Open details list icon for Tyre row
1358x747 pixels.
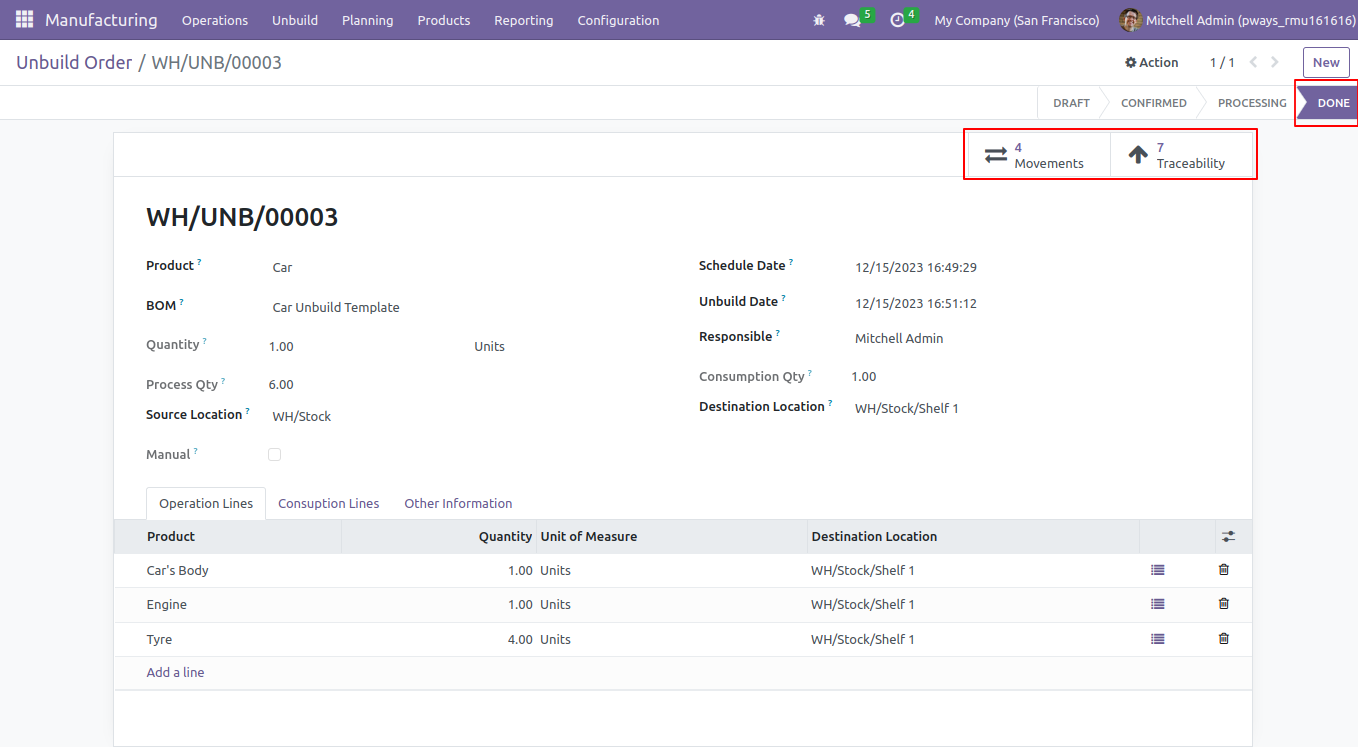pos(1158,638)
